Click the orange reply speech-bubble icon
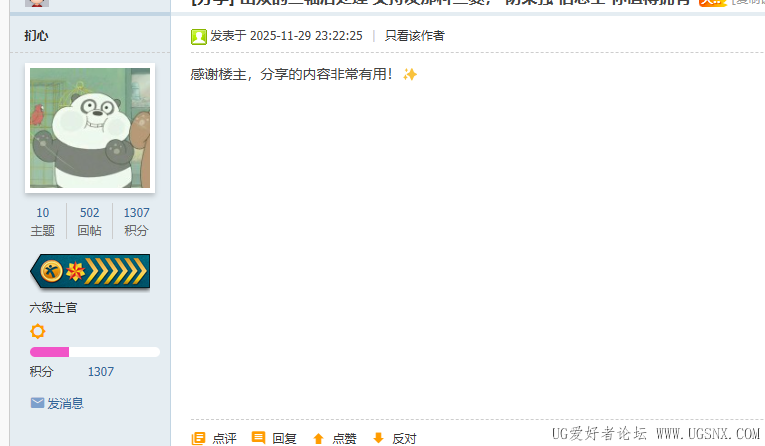 258,437
